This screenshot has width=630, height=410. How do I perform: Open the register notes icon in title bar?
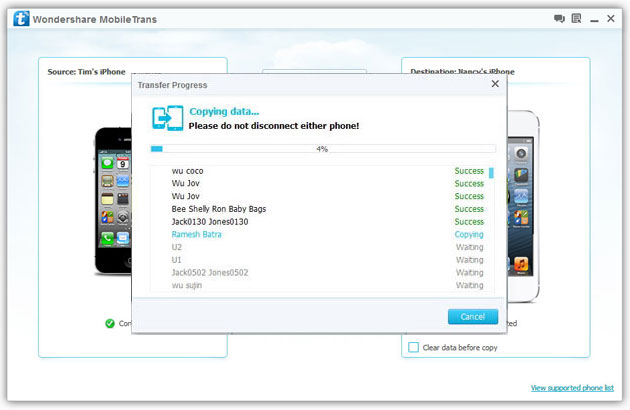576,18
